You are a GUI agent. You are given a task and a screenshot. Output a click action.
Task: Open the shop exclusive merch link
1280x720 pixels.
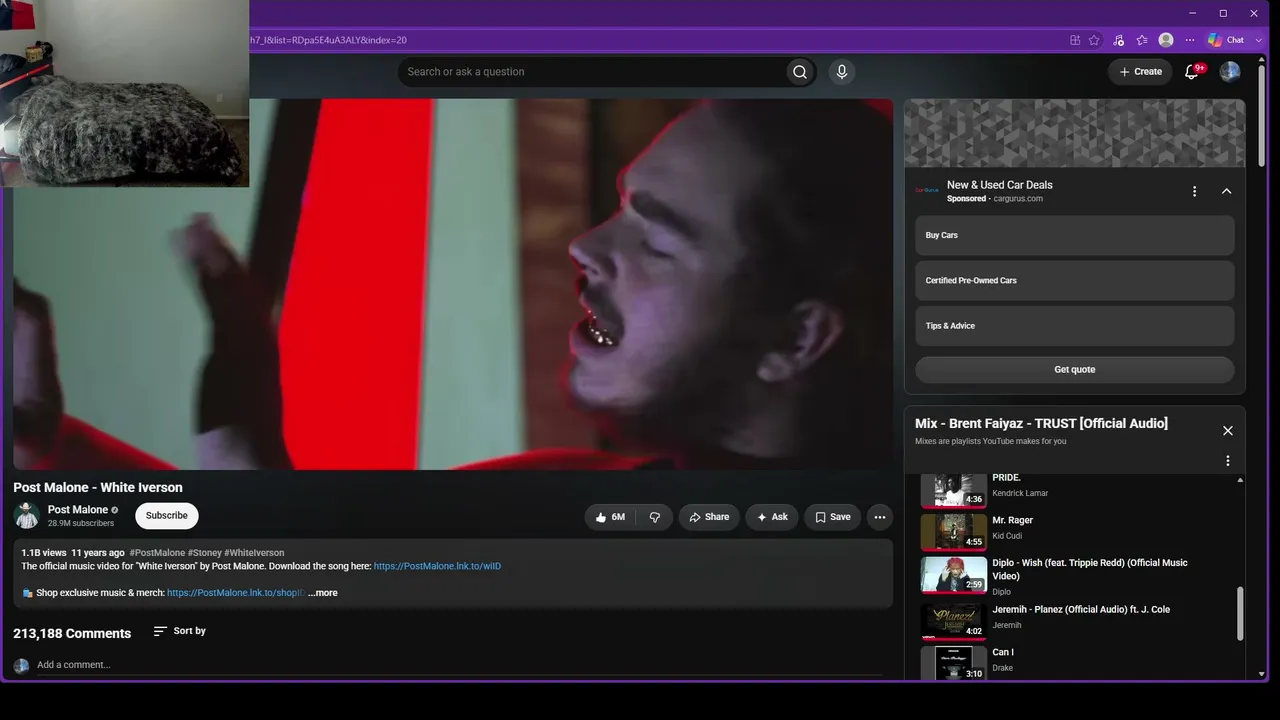pyautogui.click(x=236, y=593)
